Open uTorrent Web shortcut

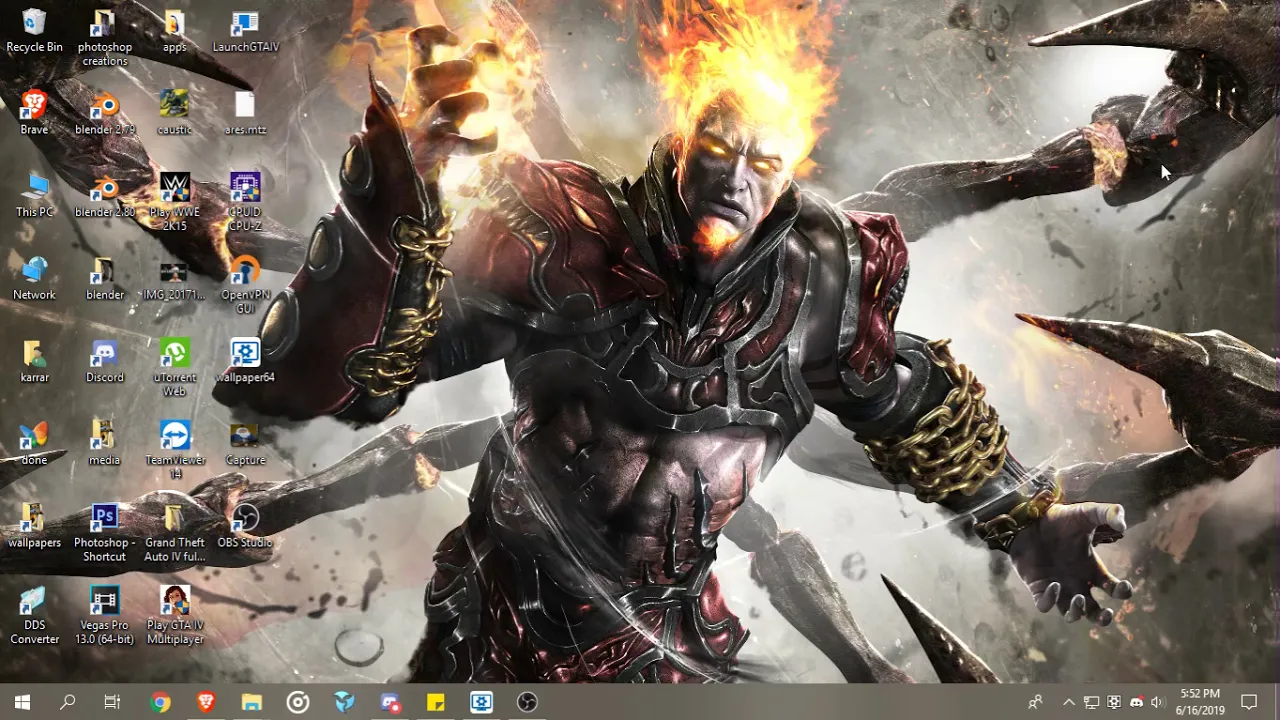(175, 368)
